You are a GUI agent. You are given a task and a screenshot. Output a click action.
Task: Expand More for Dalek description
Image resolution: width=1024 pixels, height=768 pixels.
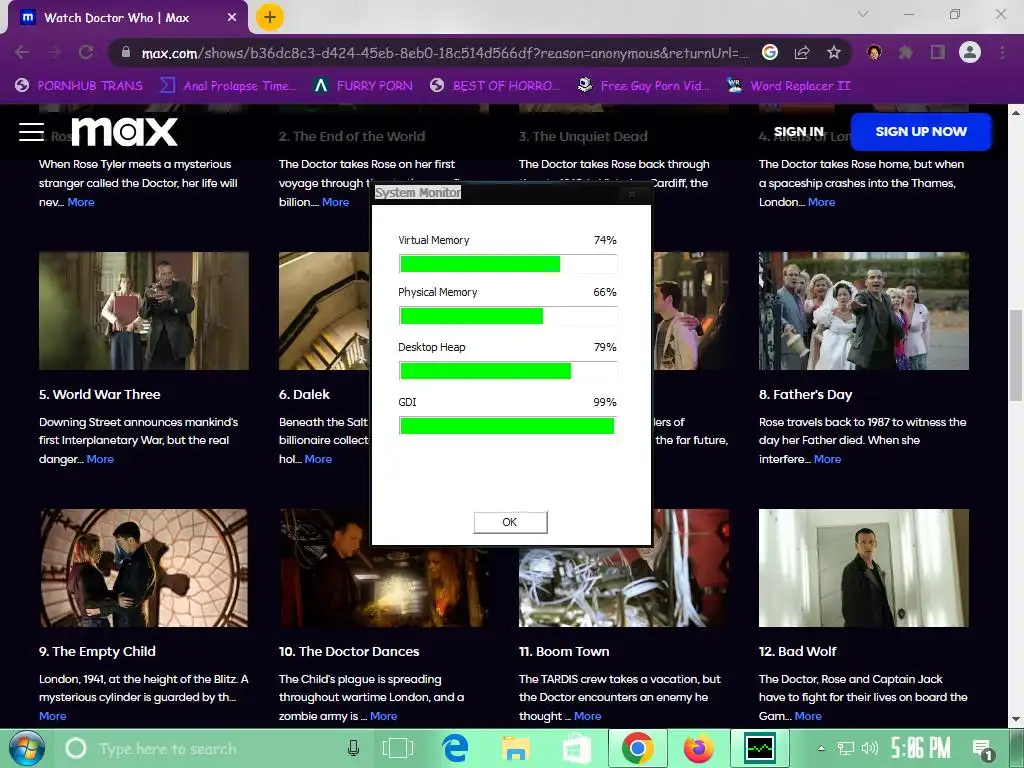[318, 459]
